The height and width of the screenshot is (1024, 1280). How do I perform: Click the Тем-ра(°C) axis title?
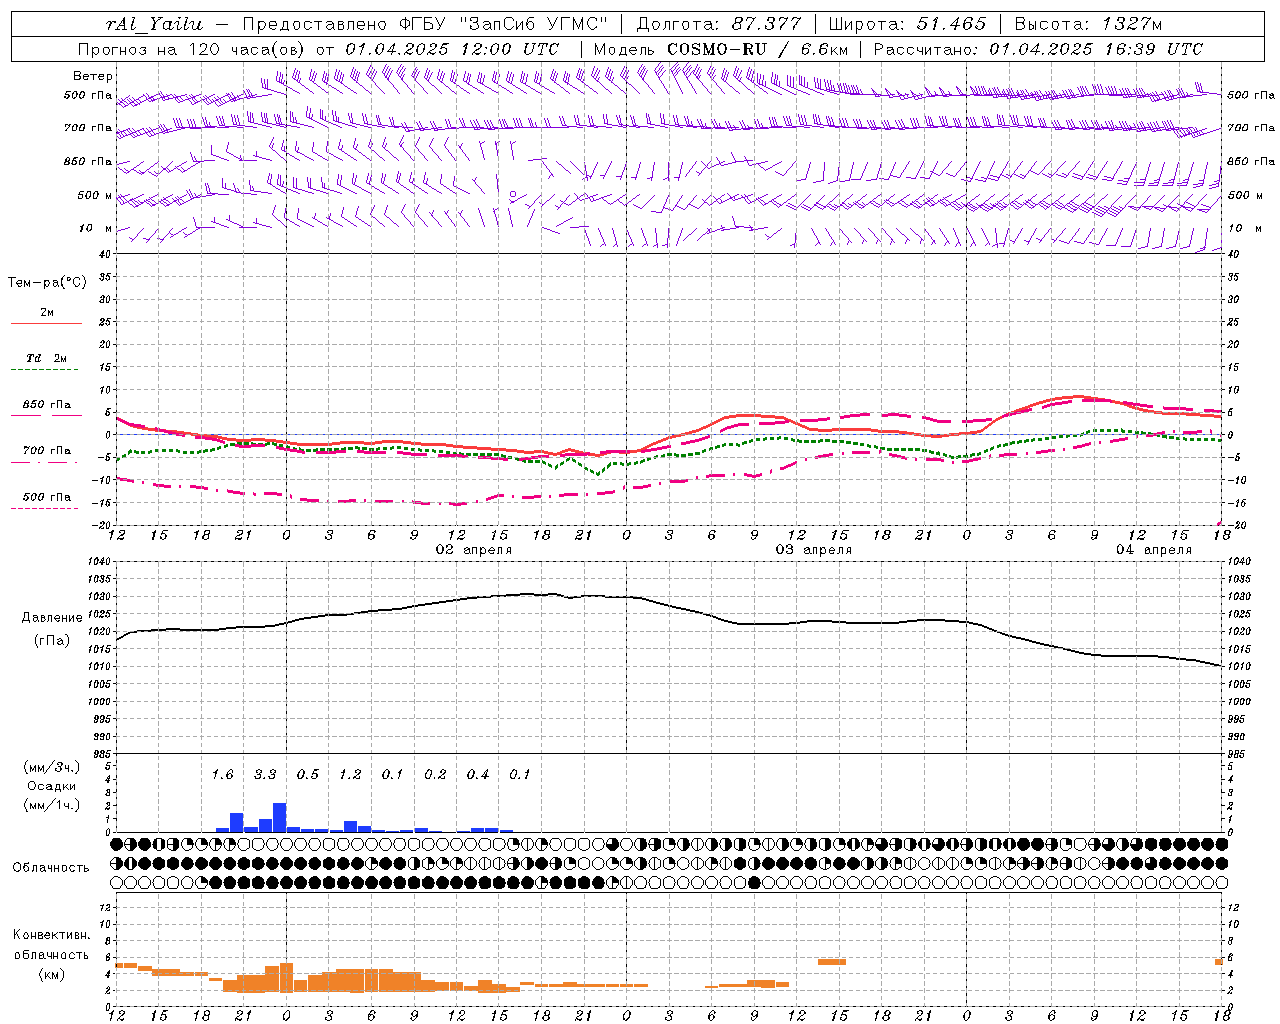[47, 283]
